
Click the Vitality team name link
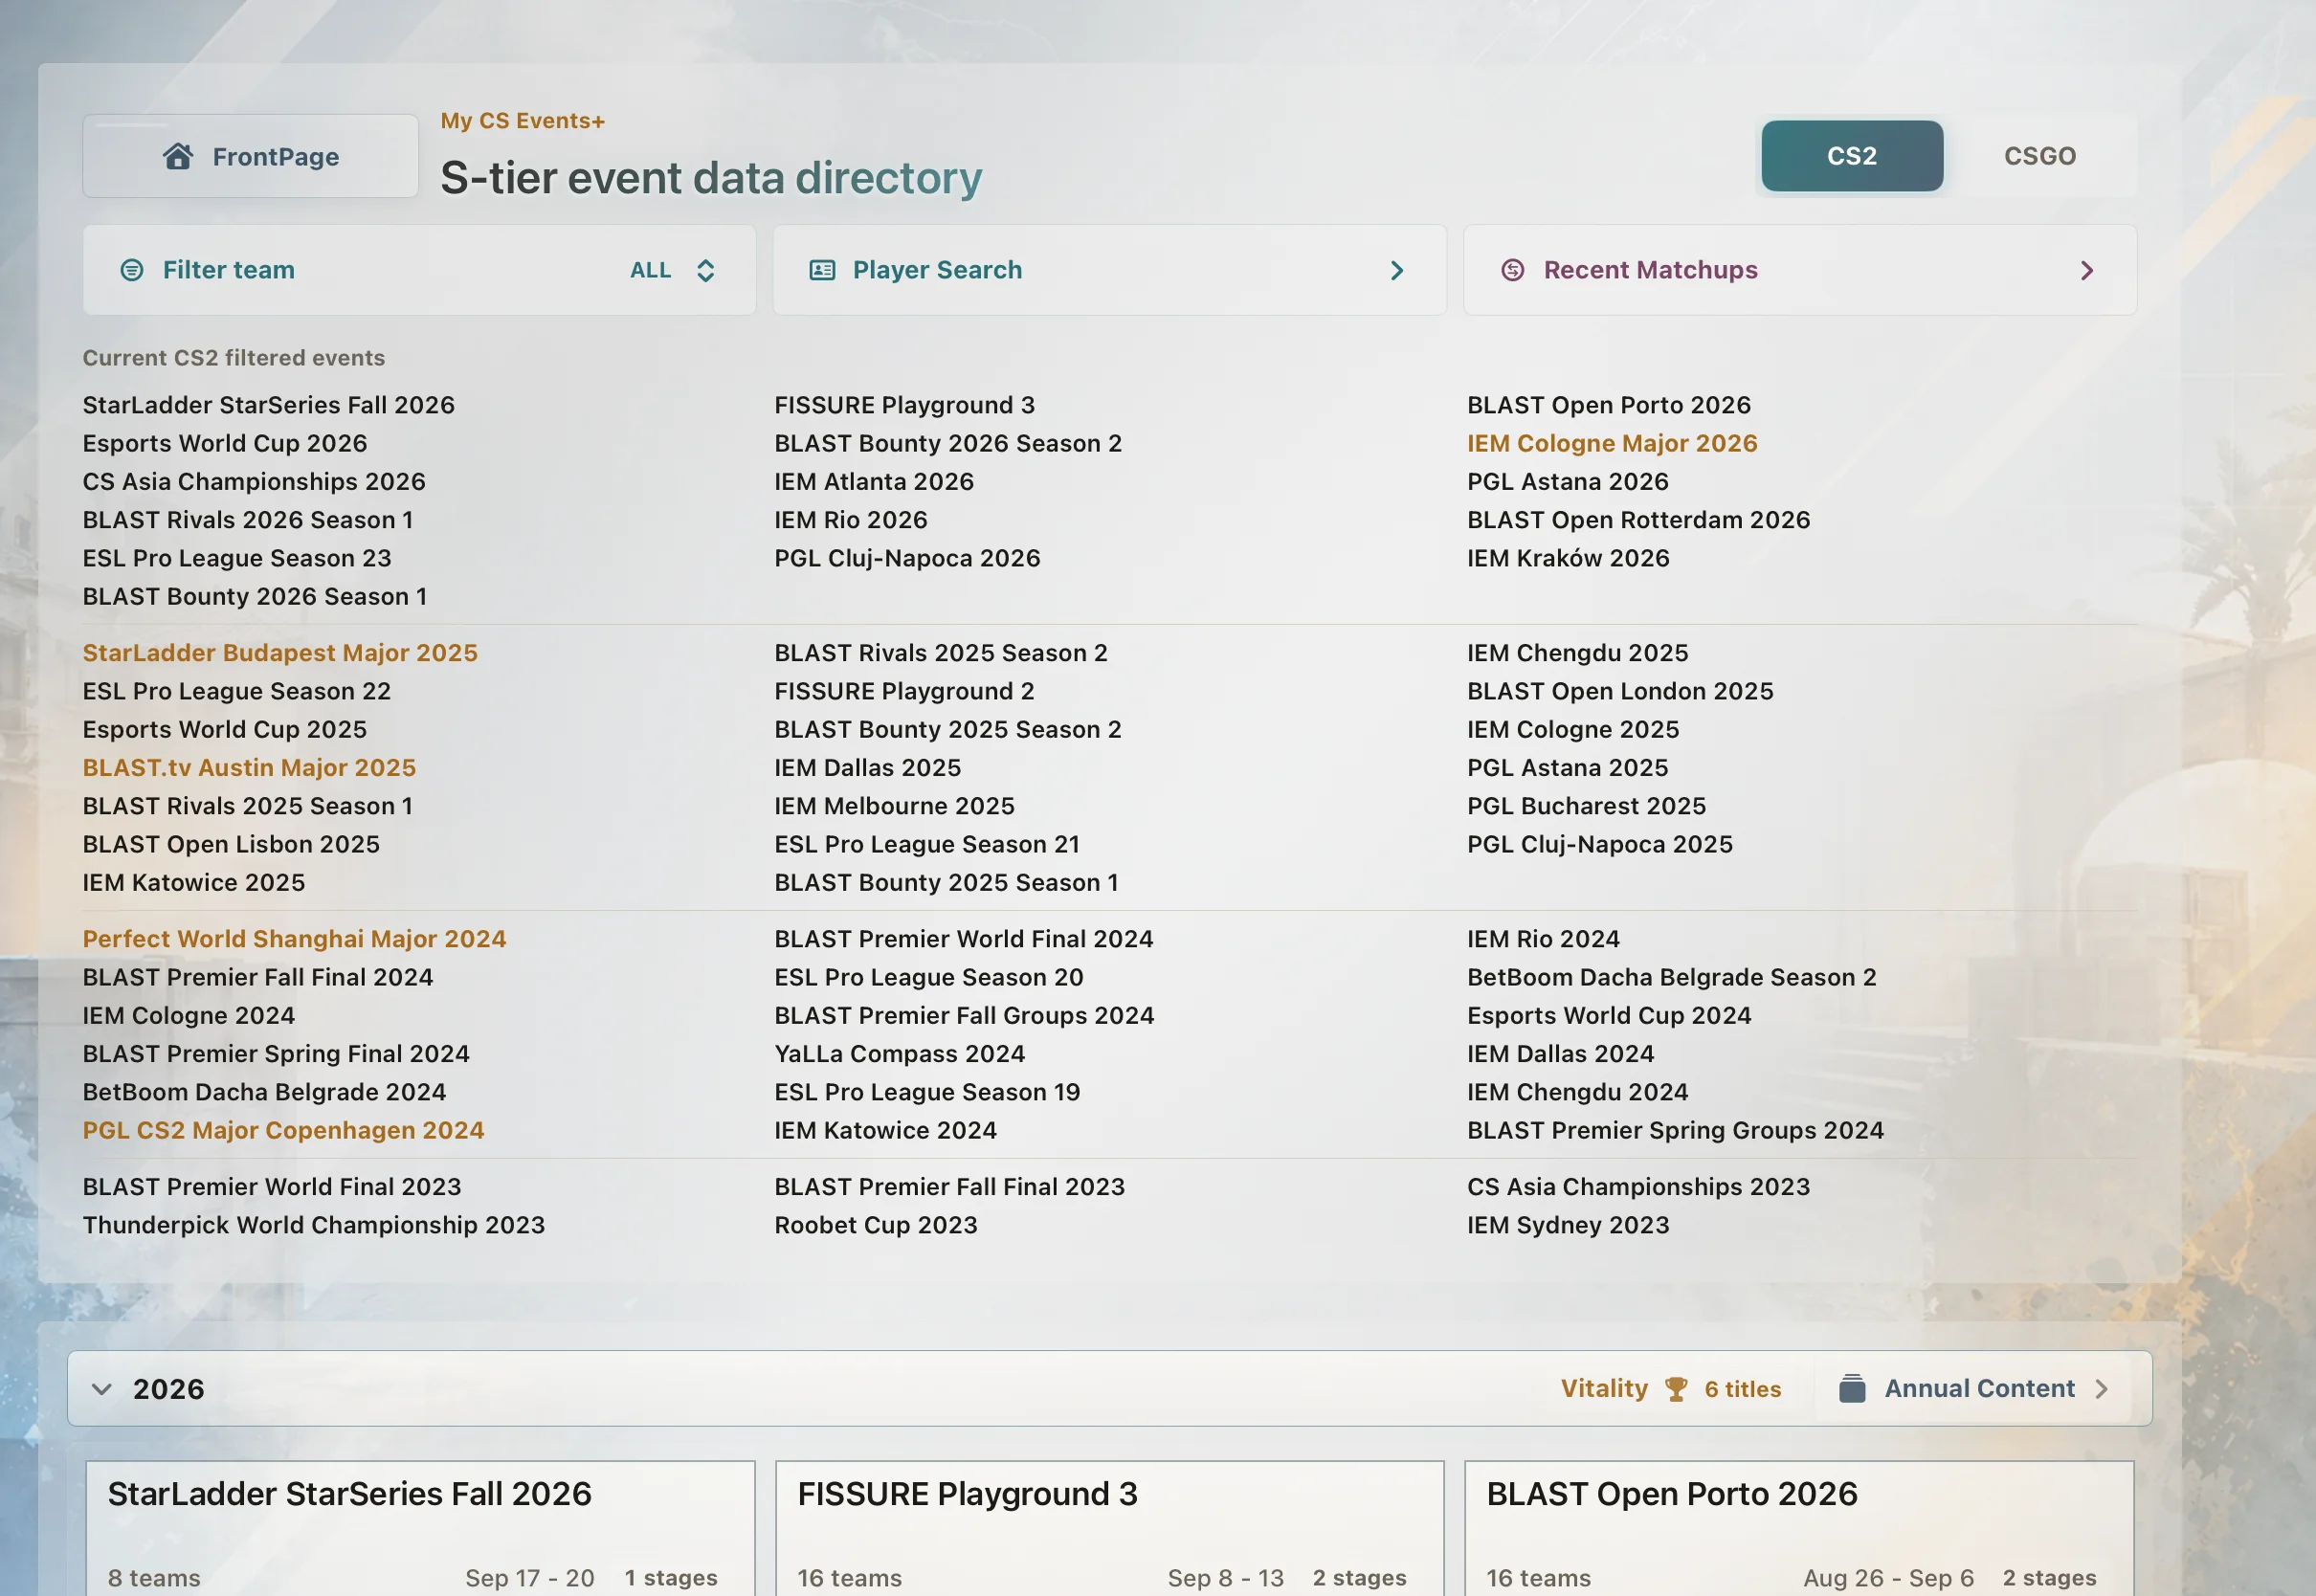(1604, 1388)
